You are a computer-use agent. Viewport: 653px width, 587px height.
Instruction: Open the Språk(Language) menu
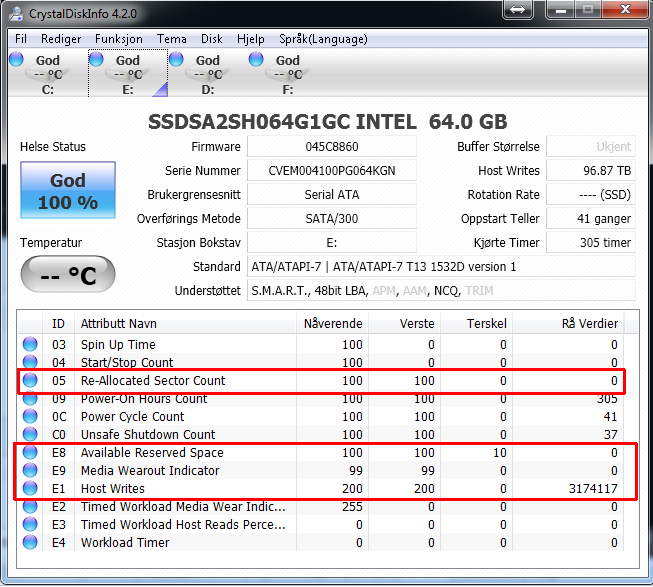[x=323, y=39]
